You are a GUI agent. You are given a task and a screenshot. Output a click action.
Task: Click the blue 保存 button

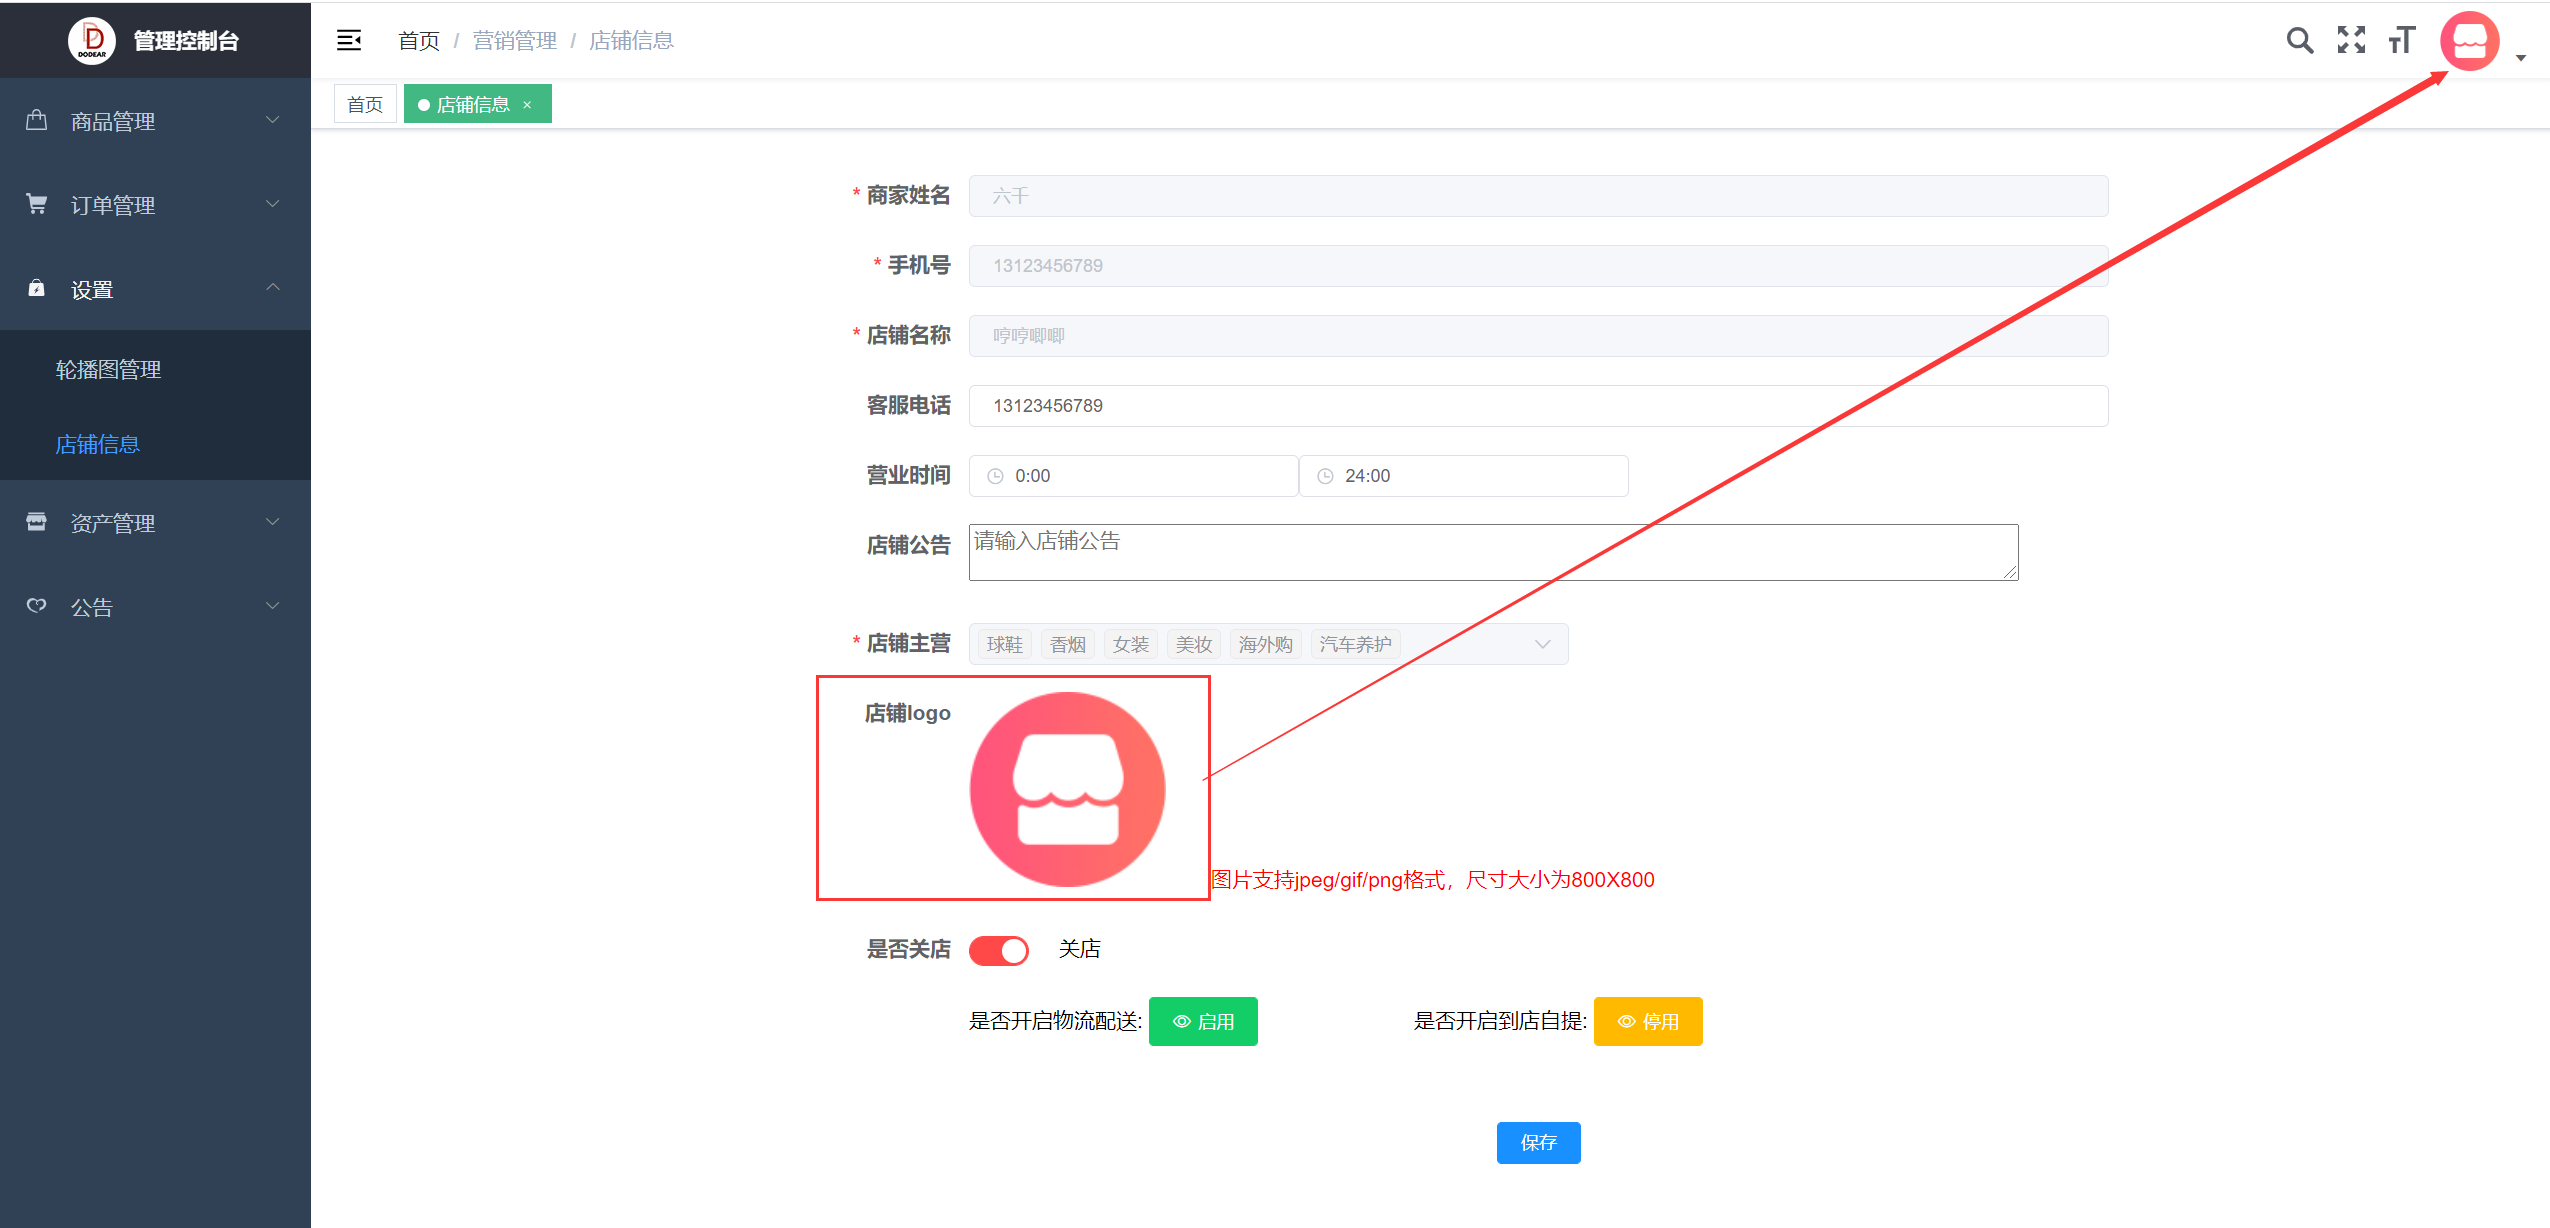pos(1537,1142)
